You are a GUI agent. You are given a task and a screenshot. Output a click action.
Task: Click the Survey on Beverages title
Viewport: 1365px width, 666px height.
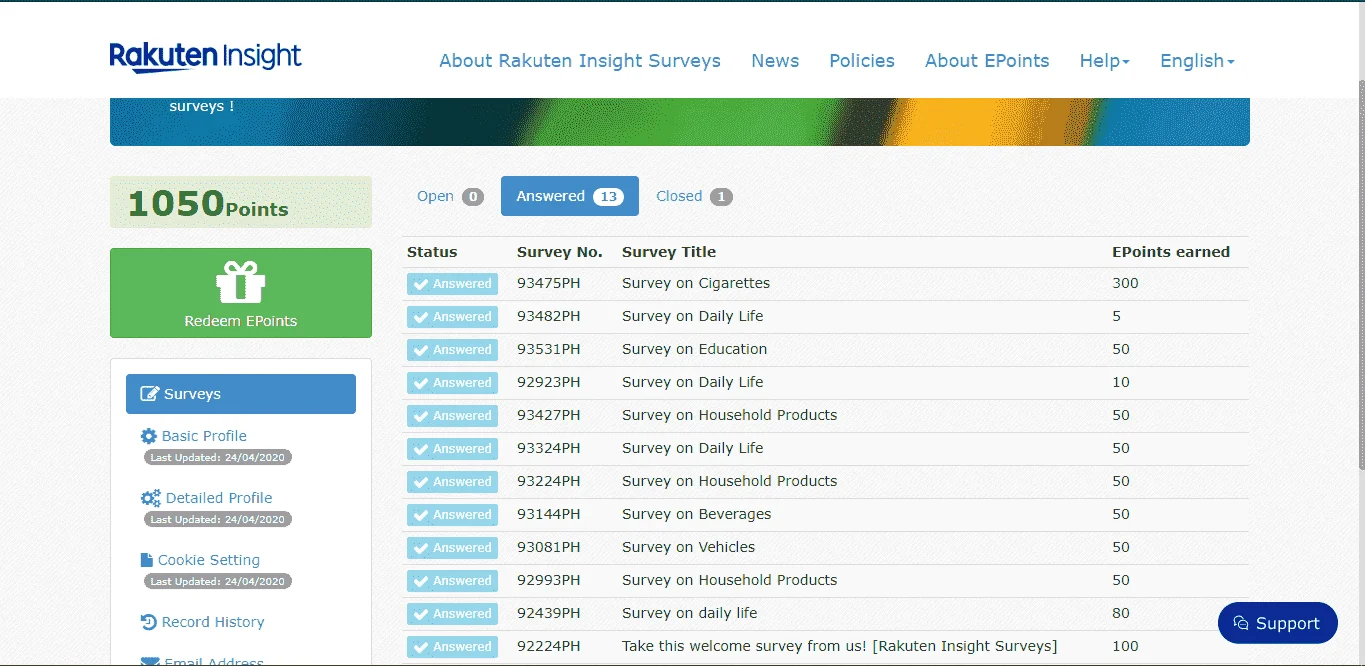697,514
